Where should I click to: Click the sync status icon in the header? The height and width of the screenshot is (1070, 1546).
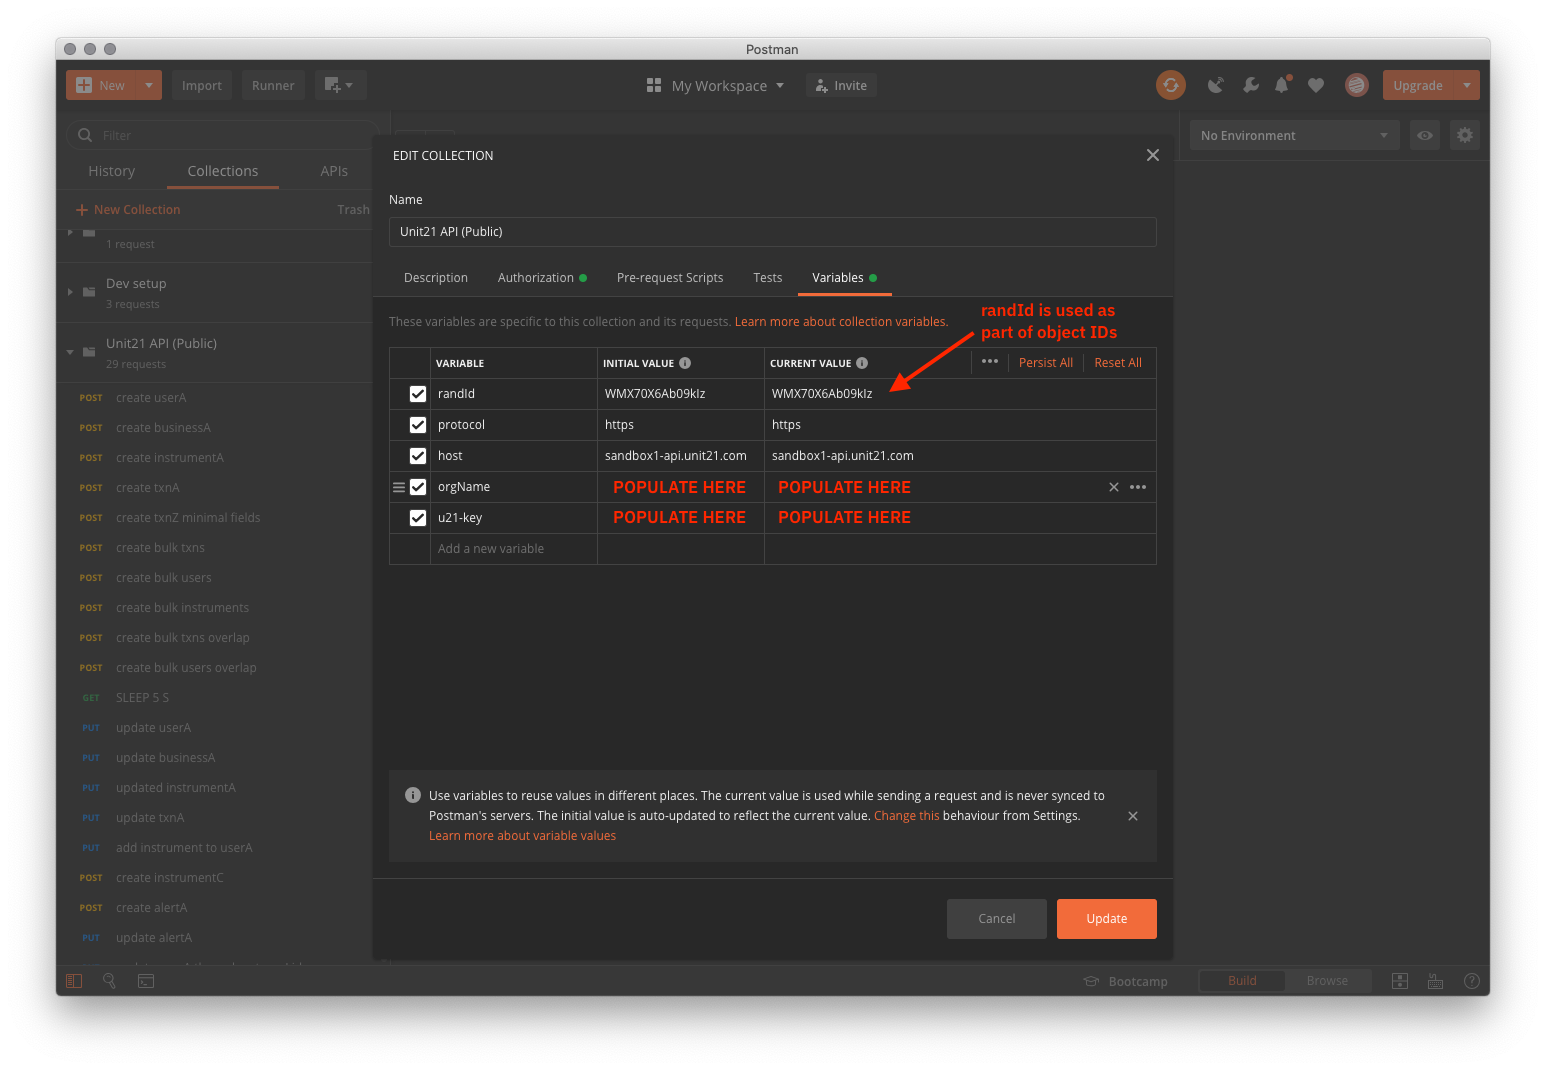(1170, 85)
